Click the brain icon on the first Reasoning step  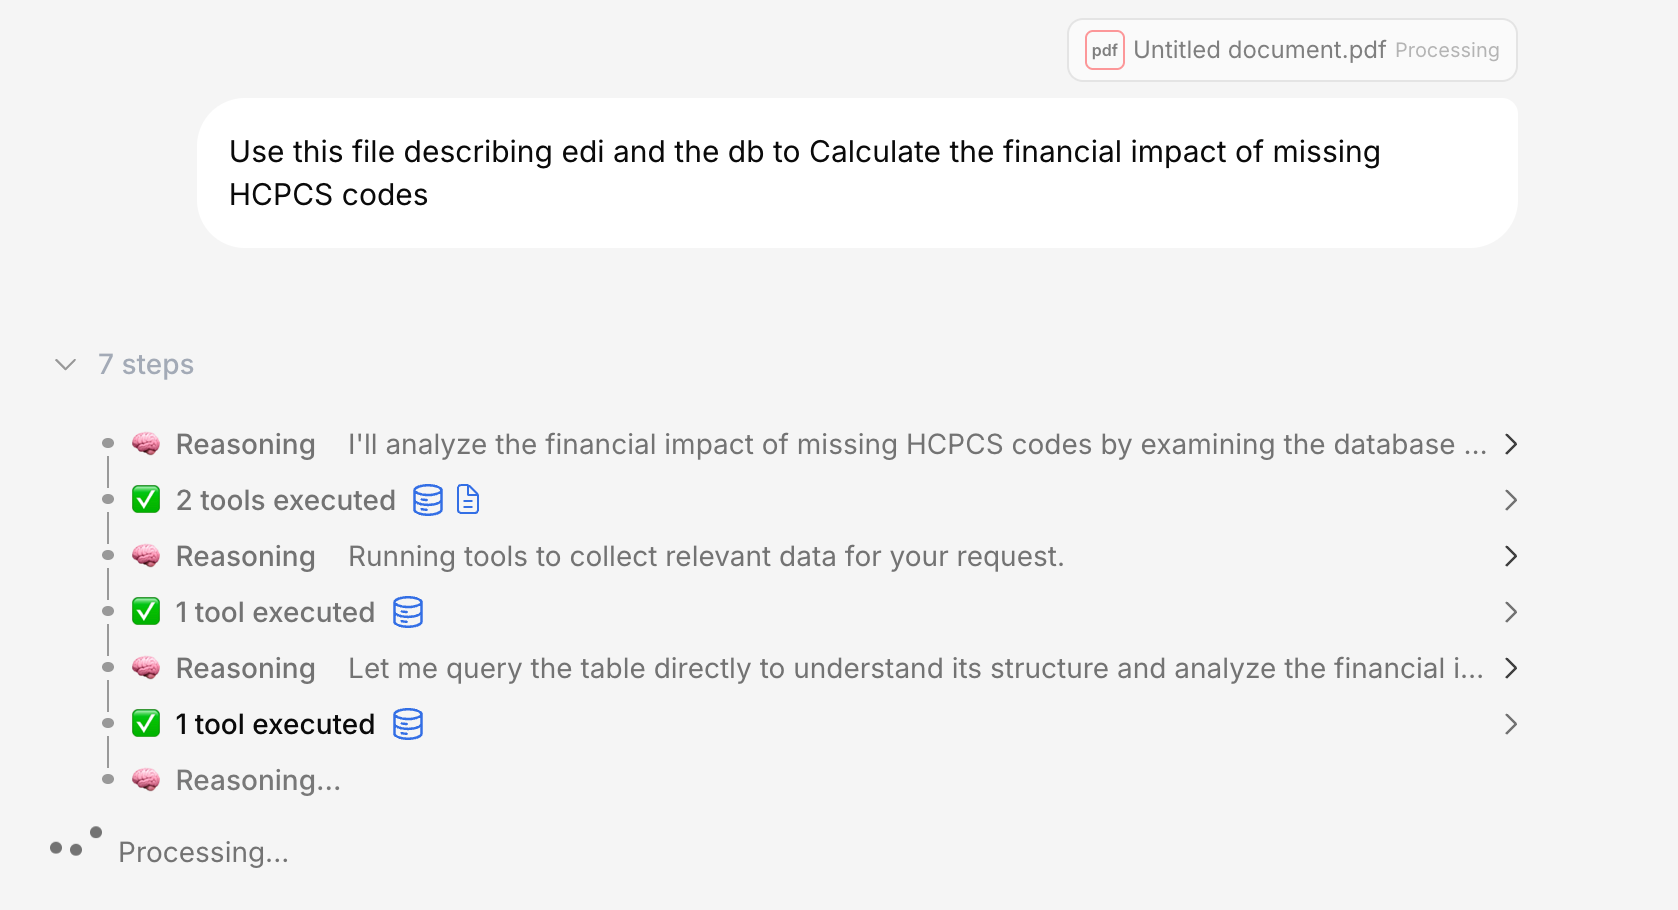[146, 444]
